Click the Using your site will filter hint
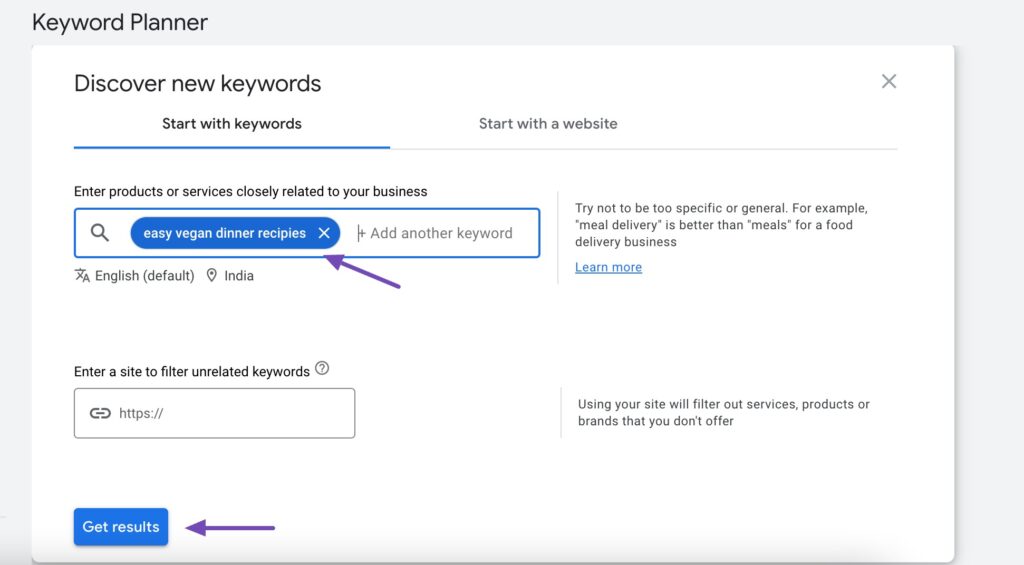This screenshot has height=565, width=1024. click(724, 413)
